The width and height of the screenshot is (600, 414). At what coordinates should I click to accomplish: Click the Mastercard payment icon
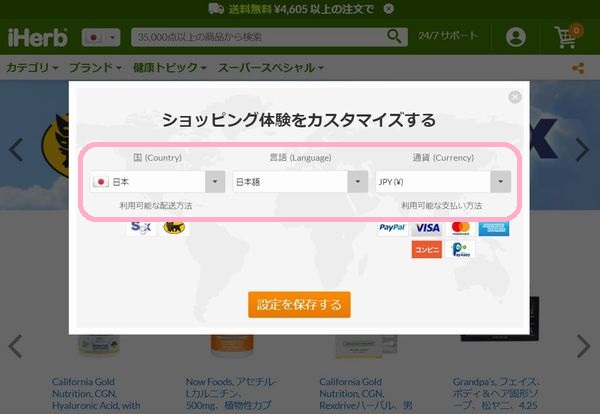(461, 228)
